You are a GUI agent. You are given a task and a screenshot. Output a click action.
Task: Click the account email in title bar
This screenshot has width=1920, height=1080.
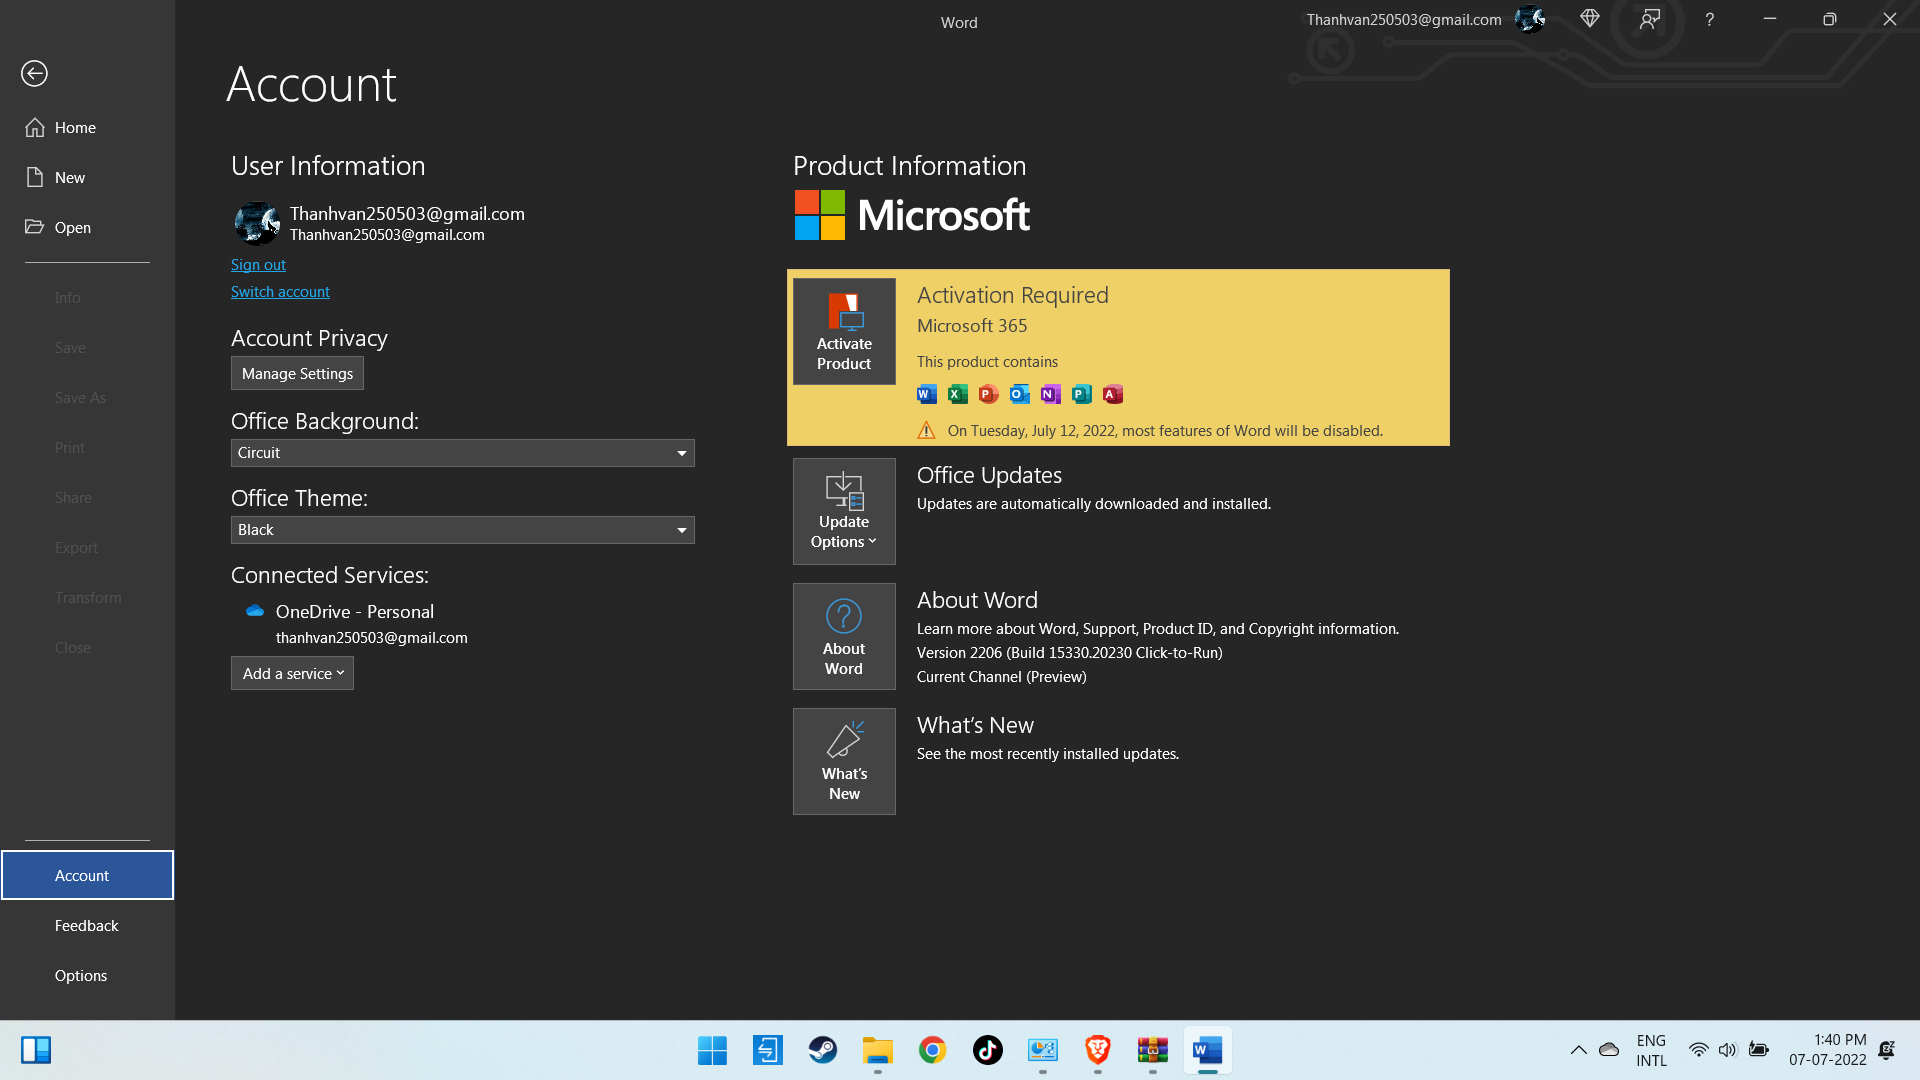tap(1404, 19)
